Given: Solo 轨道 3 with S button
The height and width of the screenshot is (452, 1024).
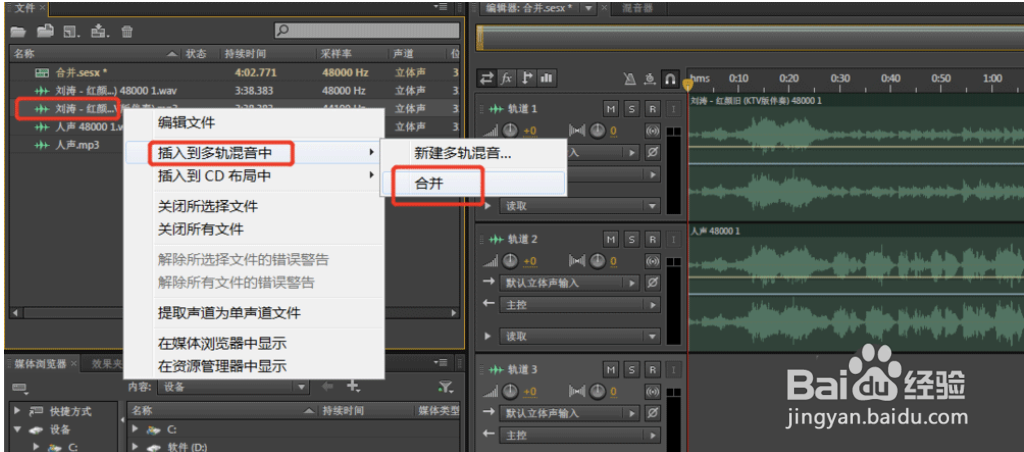Looking at the screenshot, I should 632,370.
